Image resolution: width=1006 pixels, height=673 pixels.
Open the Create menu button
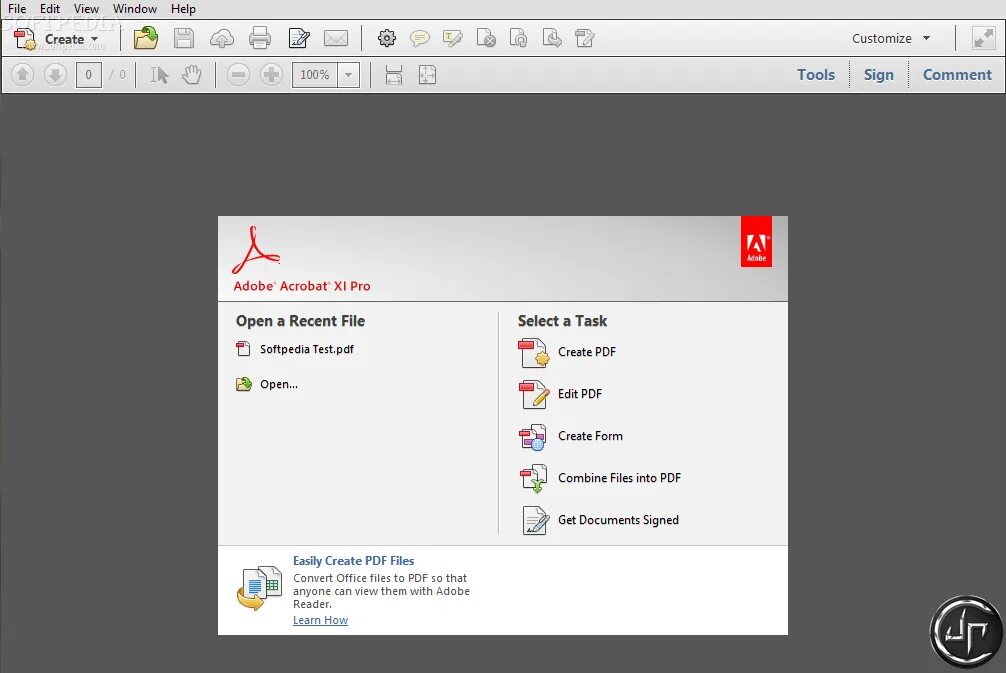56,38
